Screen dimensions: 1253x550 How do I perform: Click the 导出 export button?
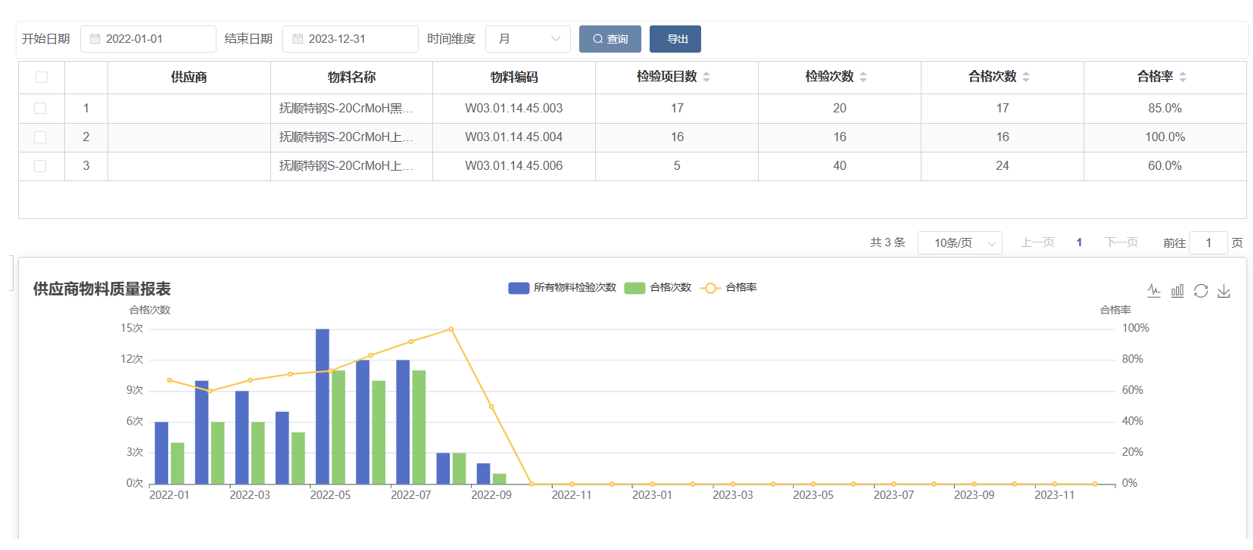click(675, 39)
